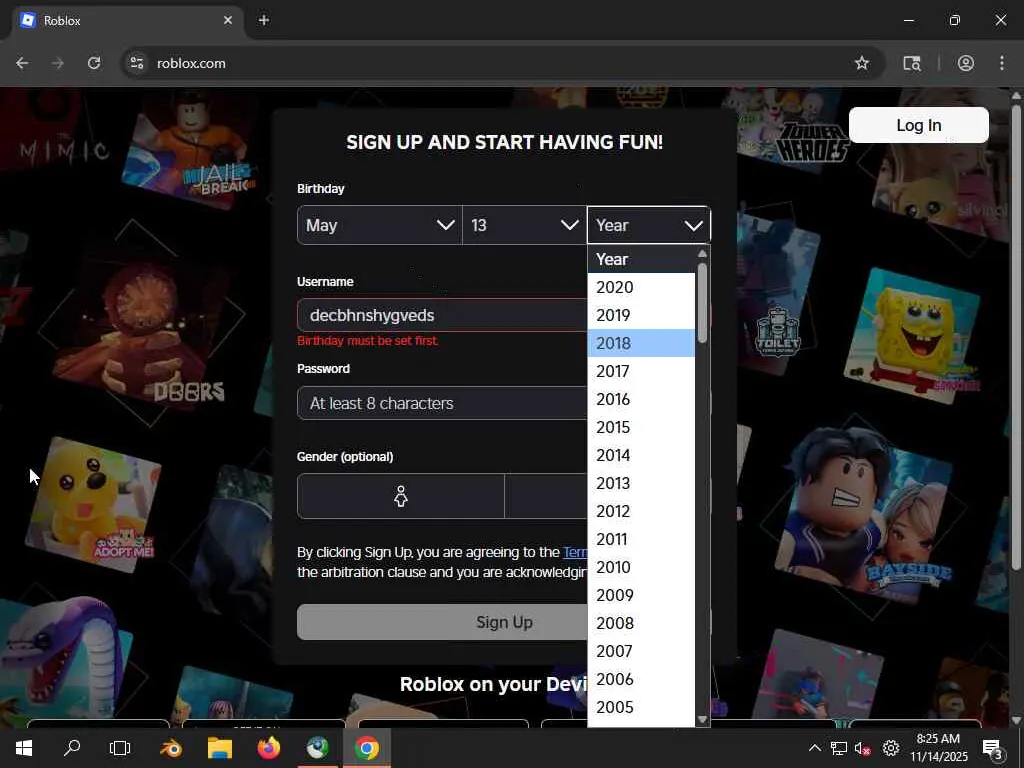Click the SpongeBob game thumbnail

coord(911,334)
